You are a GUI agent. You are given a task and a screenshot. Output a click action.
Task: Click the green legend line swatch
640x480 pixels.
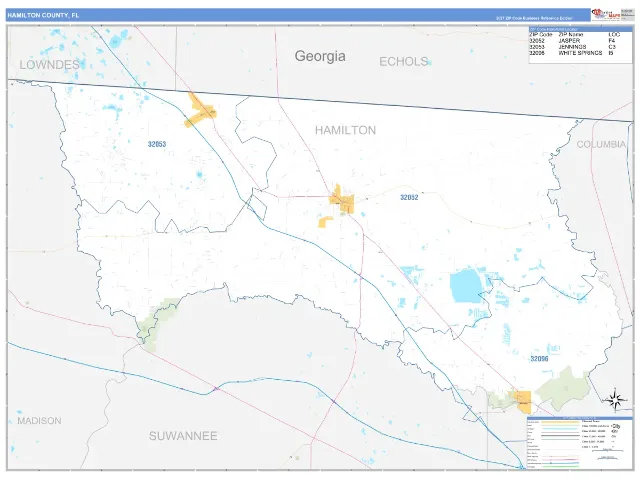560,467
